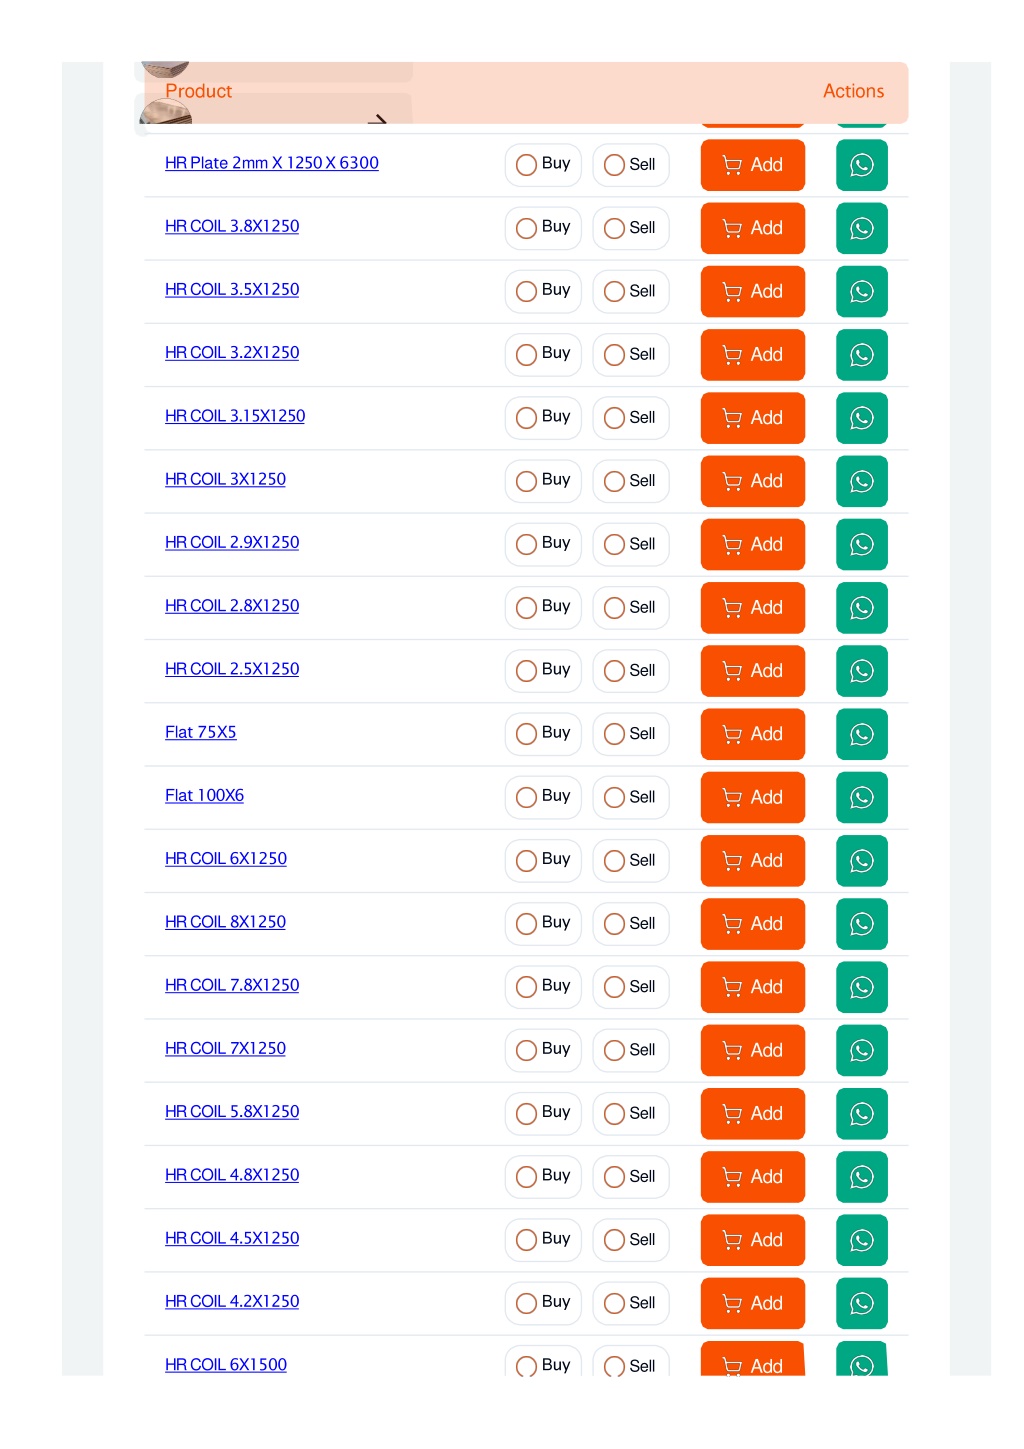Open HR Plate 2mm X 1250 X 6300 link
Screen dimensions: 1024x1449
[272, 163]
